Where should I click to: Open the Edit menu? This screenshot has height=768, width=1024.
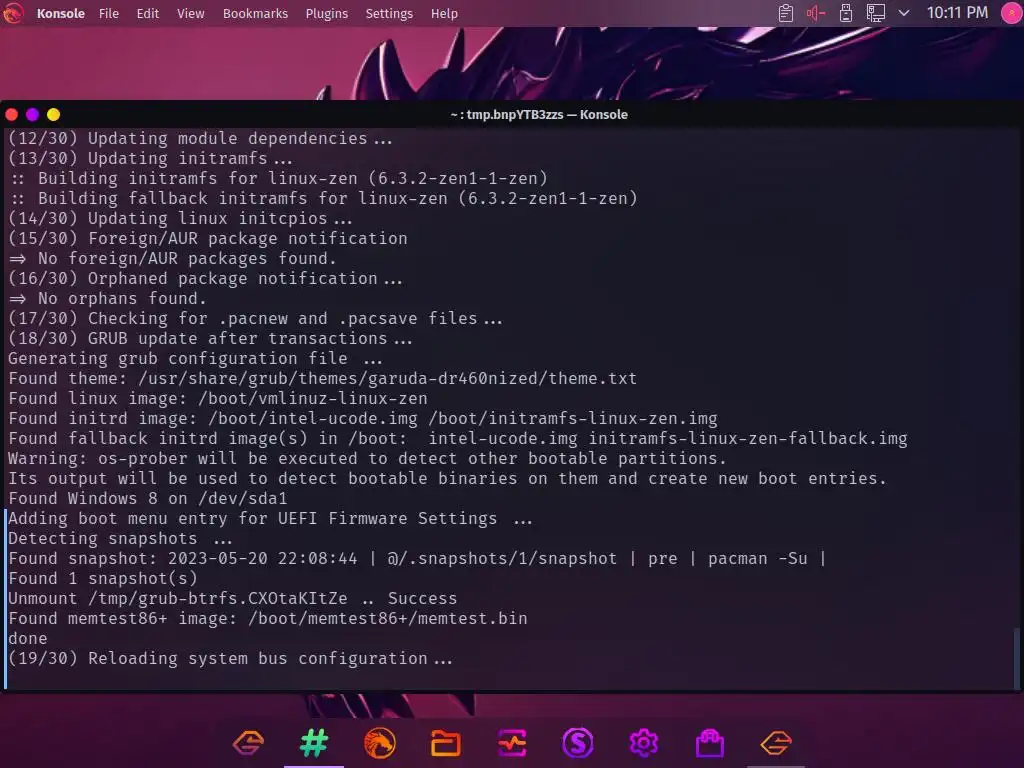tap(148, 13)
